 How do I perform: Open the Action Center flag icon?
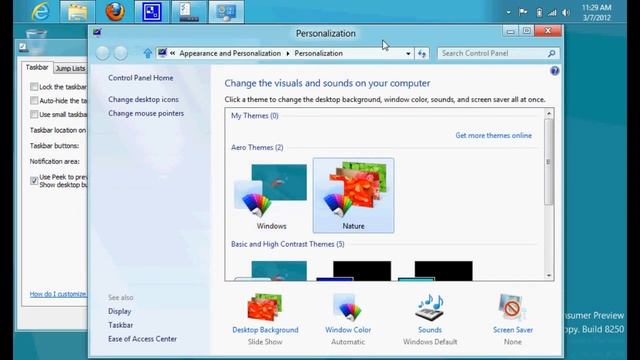point(523,12)
